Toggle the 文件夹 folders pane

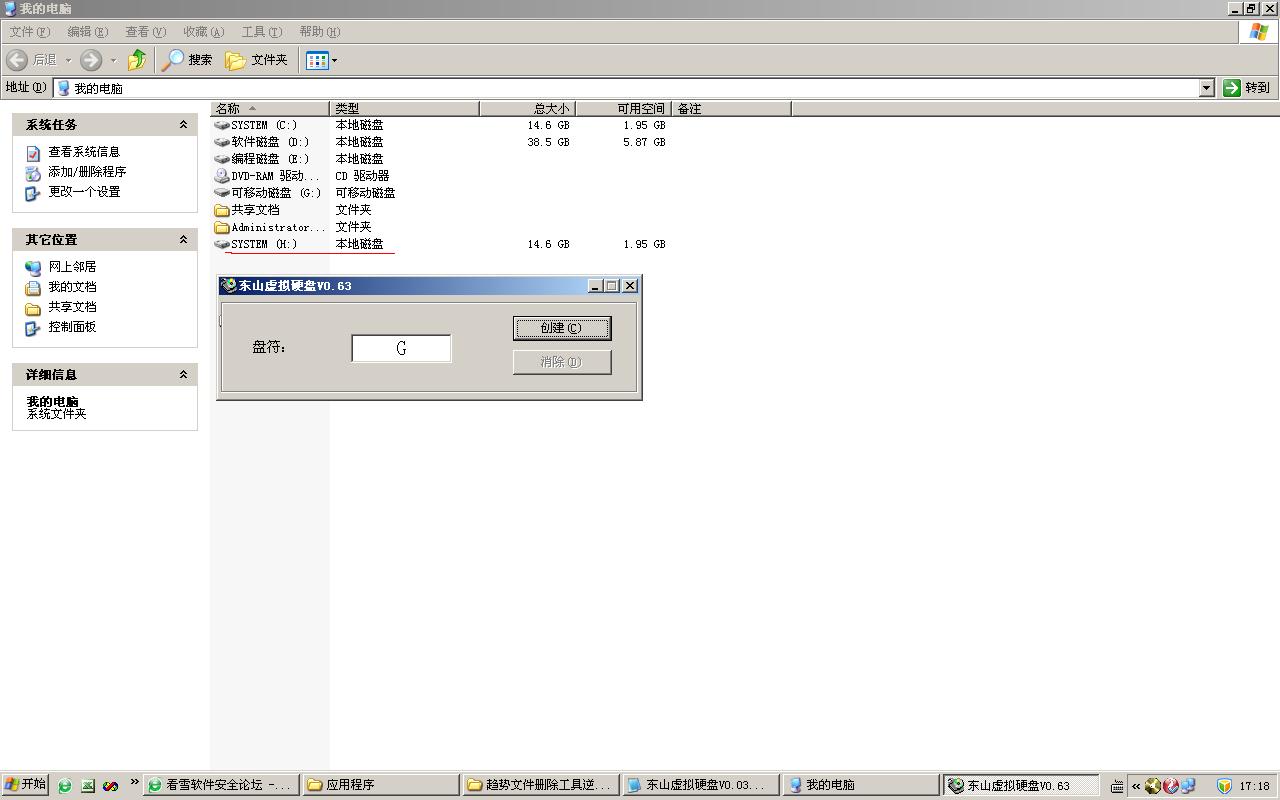coord(257,60)
